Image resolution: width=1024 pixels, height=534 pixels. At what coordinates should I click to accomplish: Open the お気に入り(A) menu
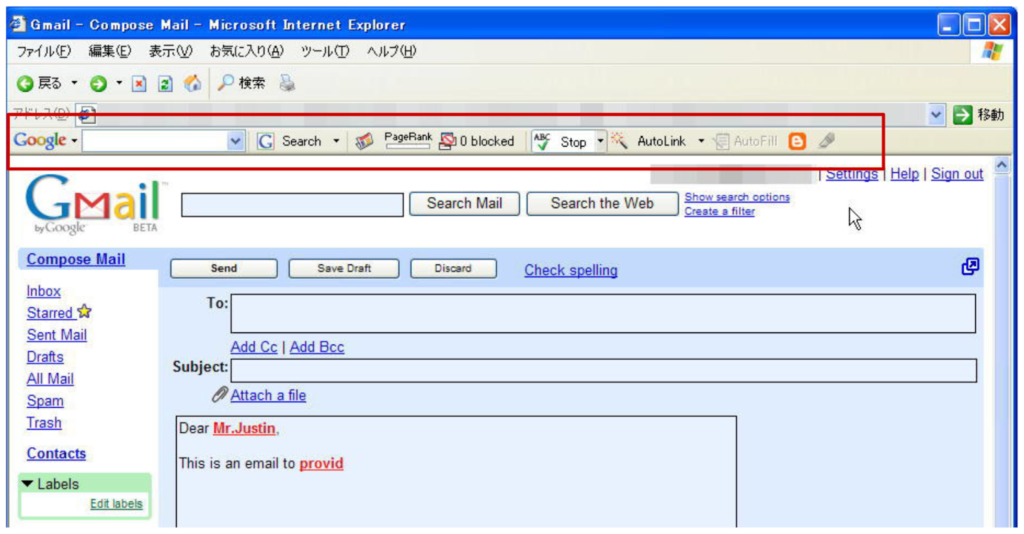click(x=246, y=51)
